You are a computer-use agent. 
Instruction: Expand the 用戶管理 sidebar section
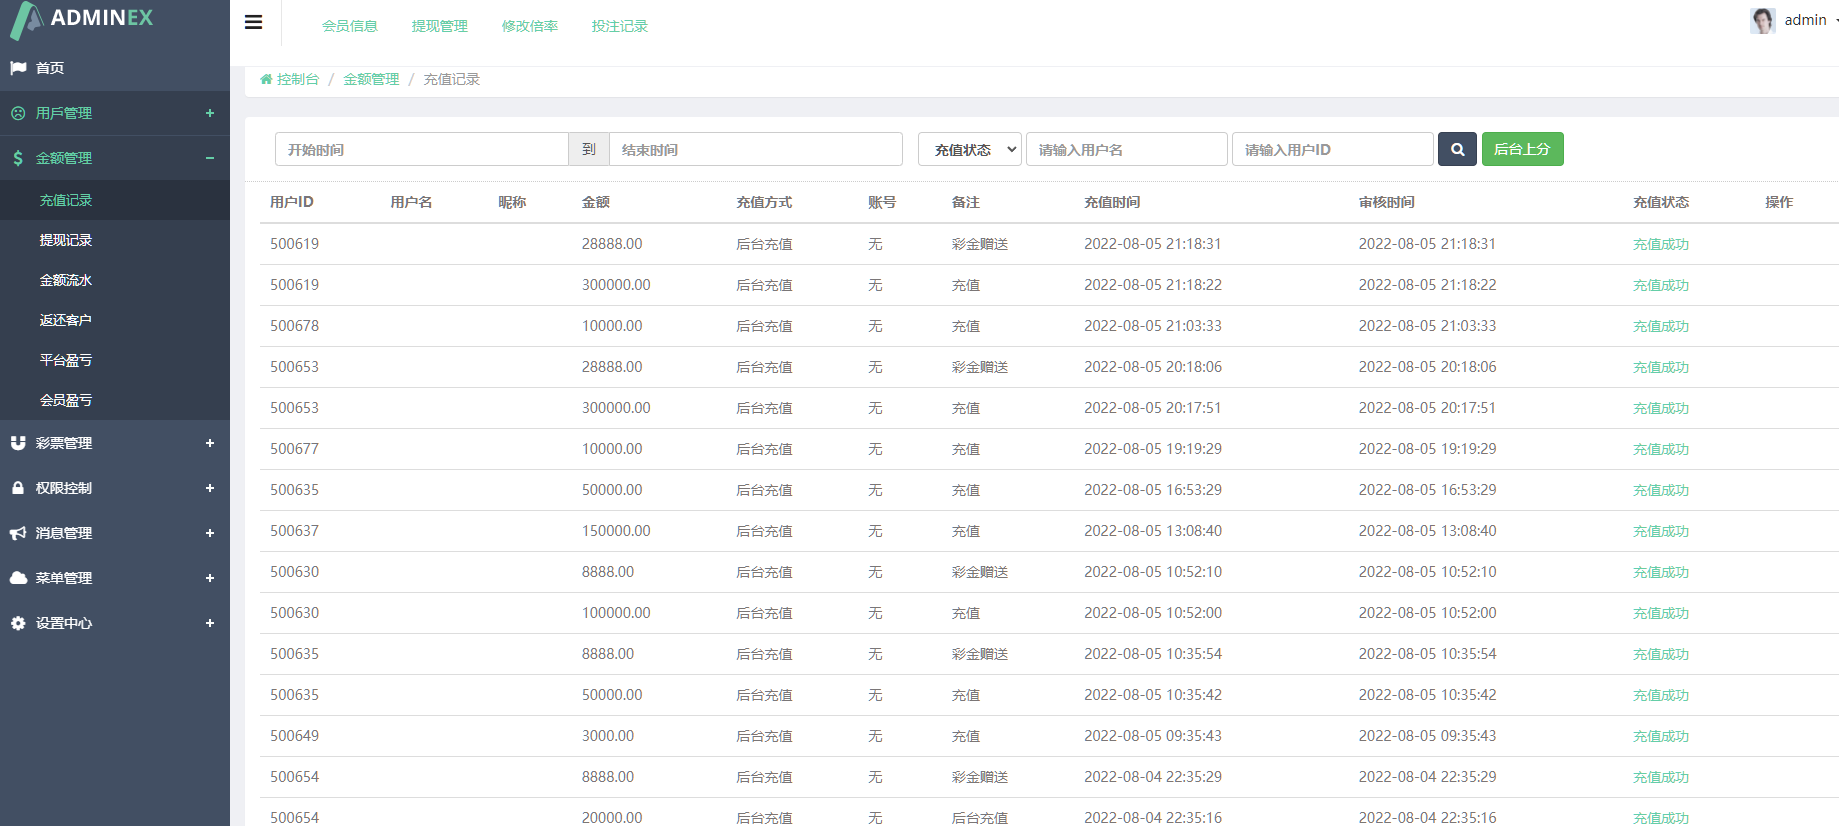coord(210,113)
